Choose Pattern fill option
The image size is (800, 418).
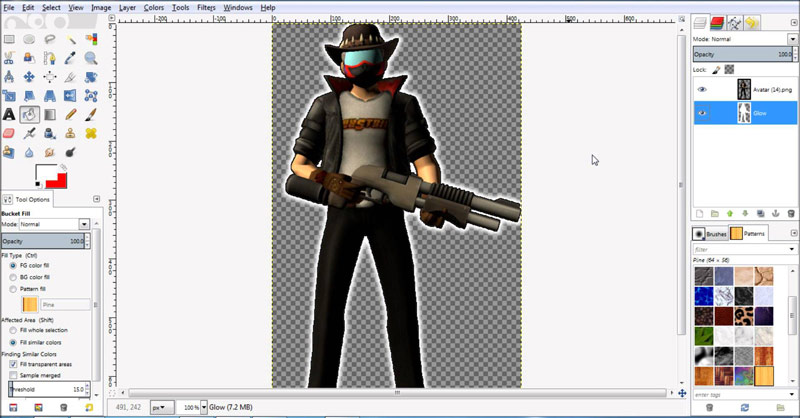coord(13,289)
